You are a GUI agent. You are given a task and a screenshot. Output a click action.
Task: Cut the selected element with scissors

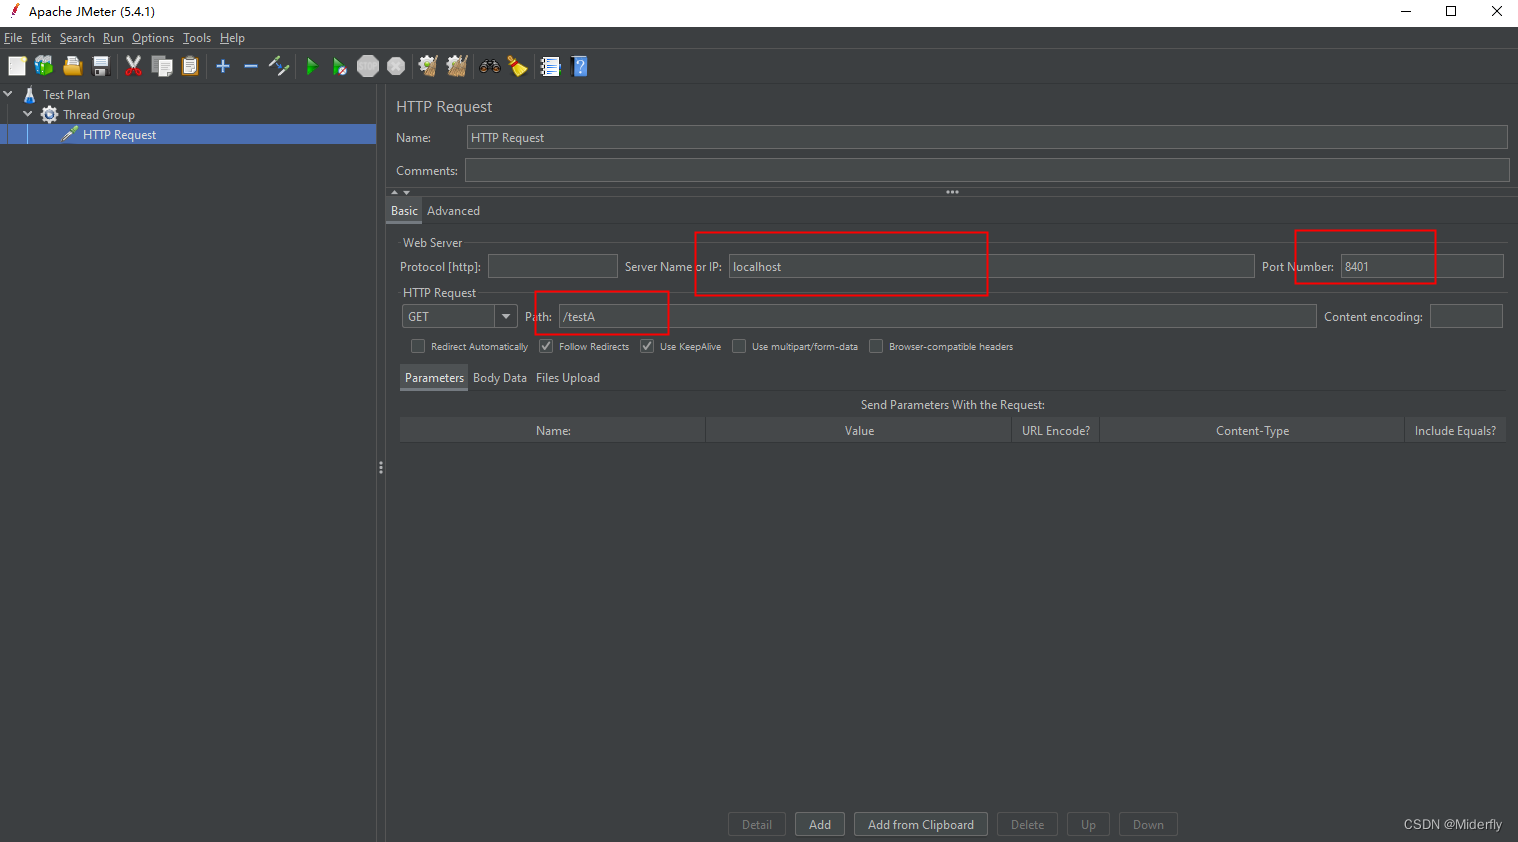(x=133, y=66)
